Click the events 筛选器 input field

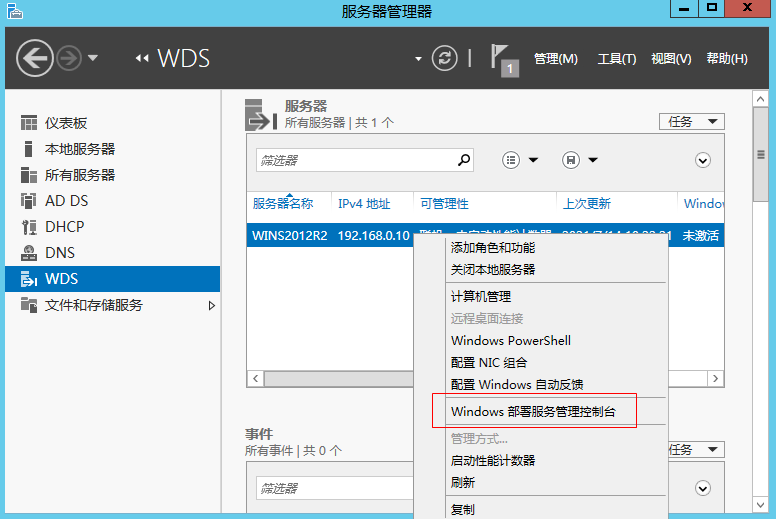[335, 488]
